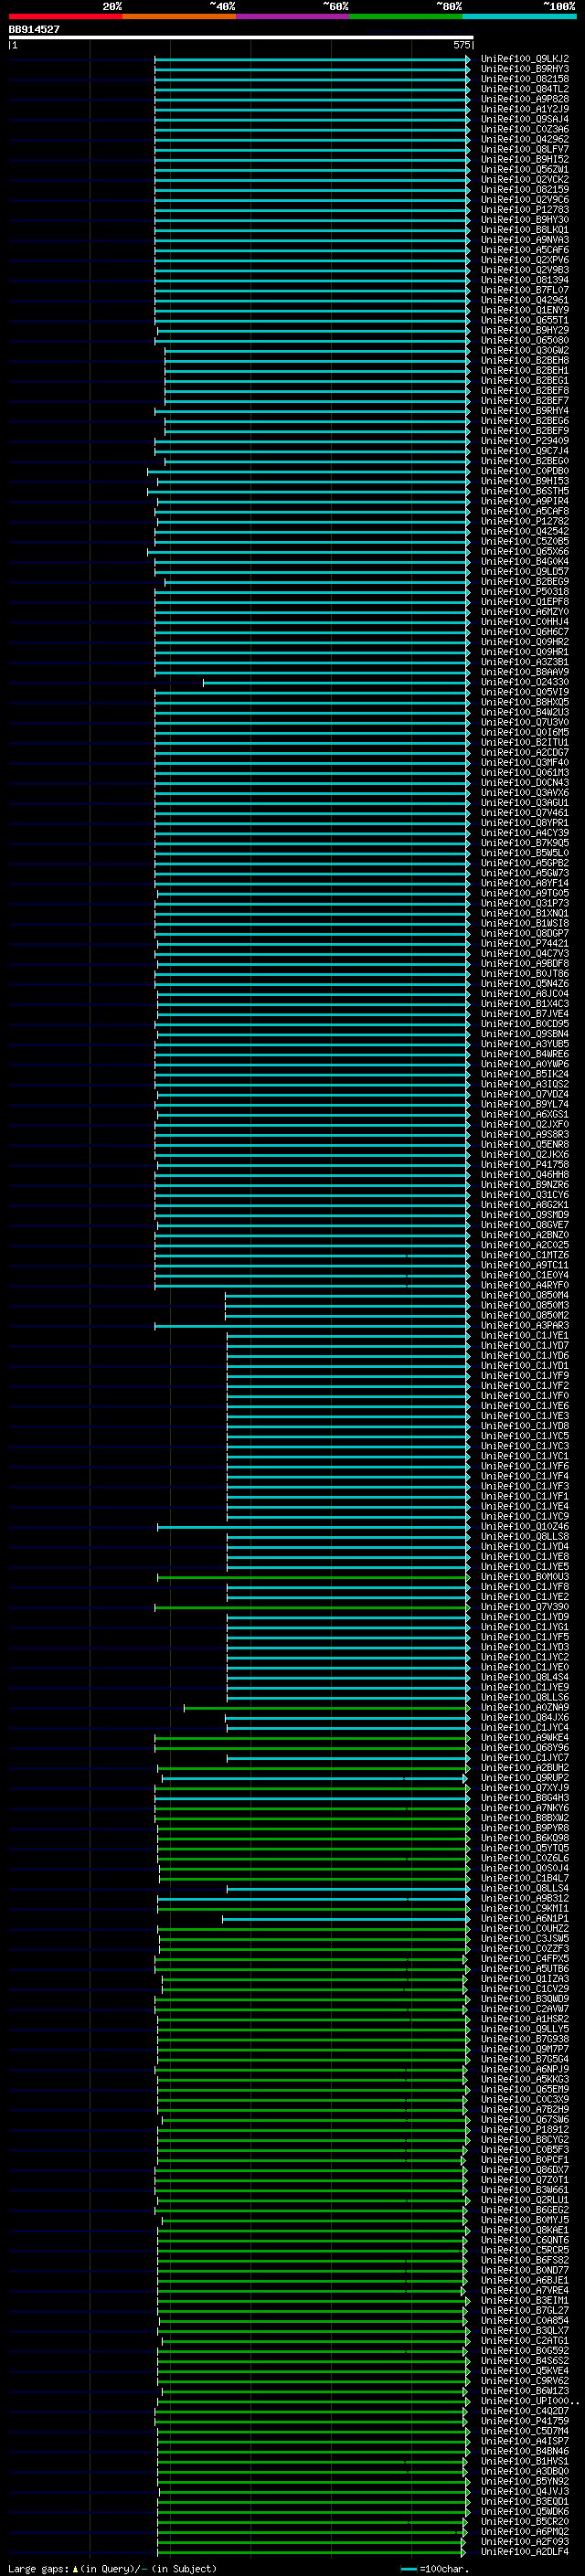This screenshot has height=2576, width=585.
Task: Open hit UniRef100_Q850M4
Action: [x=525, y=1295]
